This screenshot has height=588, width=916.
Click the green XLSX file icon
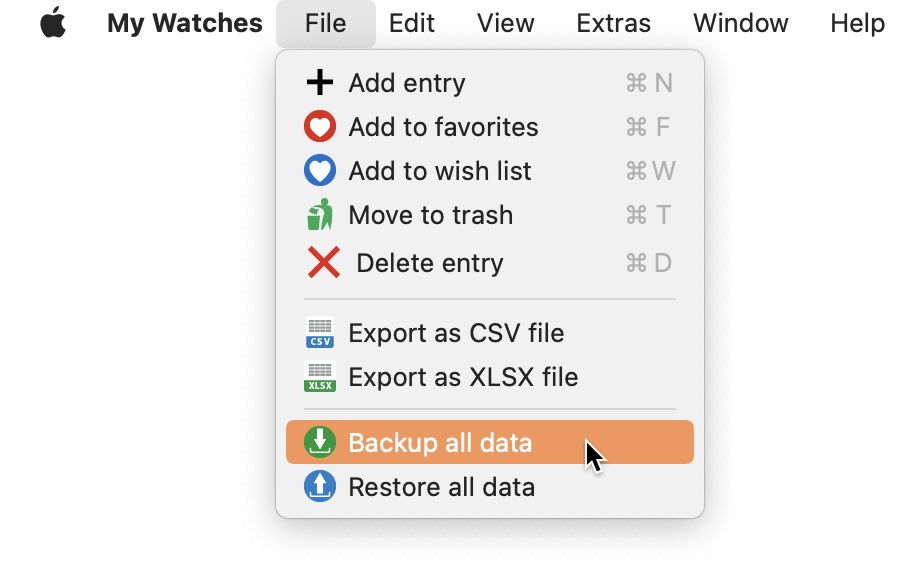tap(320, 377)
